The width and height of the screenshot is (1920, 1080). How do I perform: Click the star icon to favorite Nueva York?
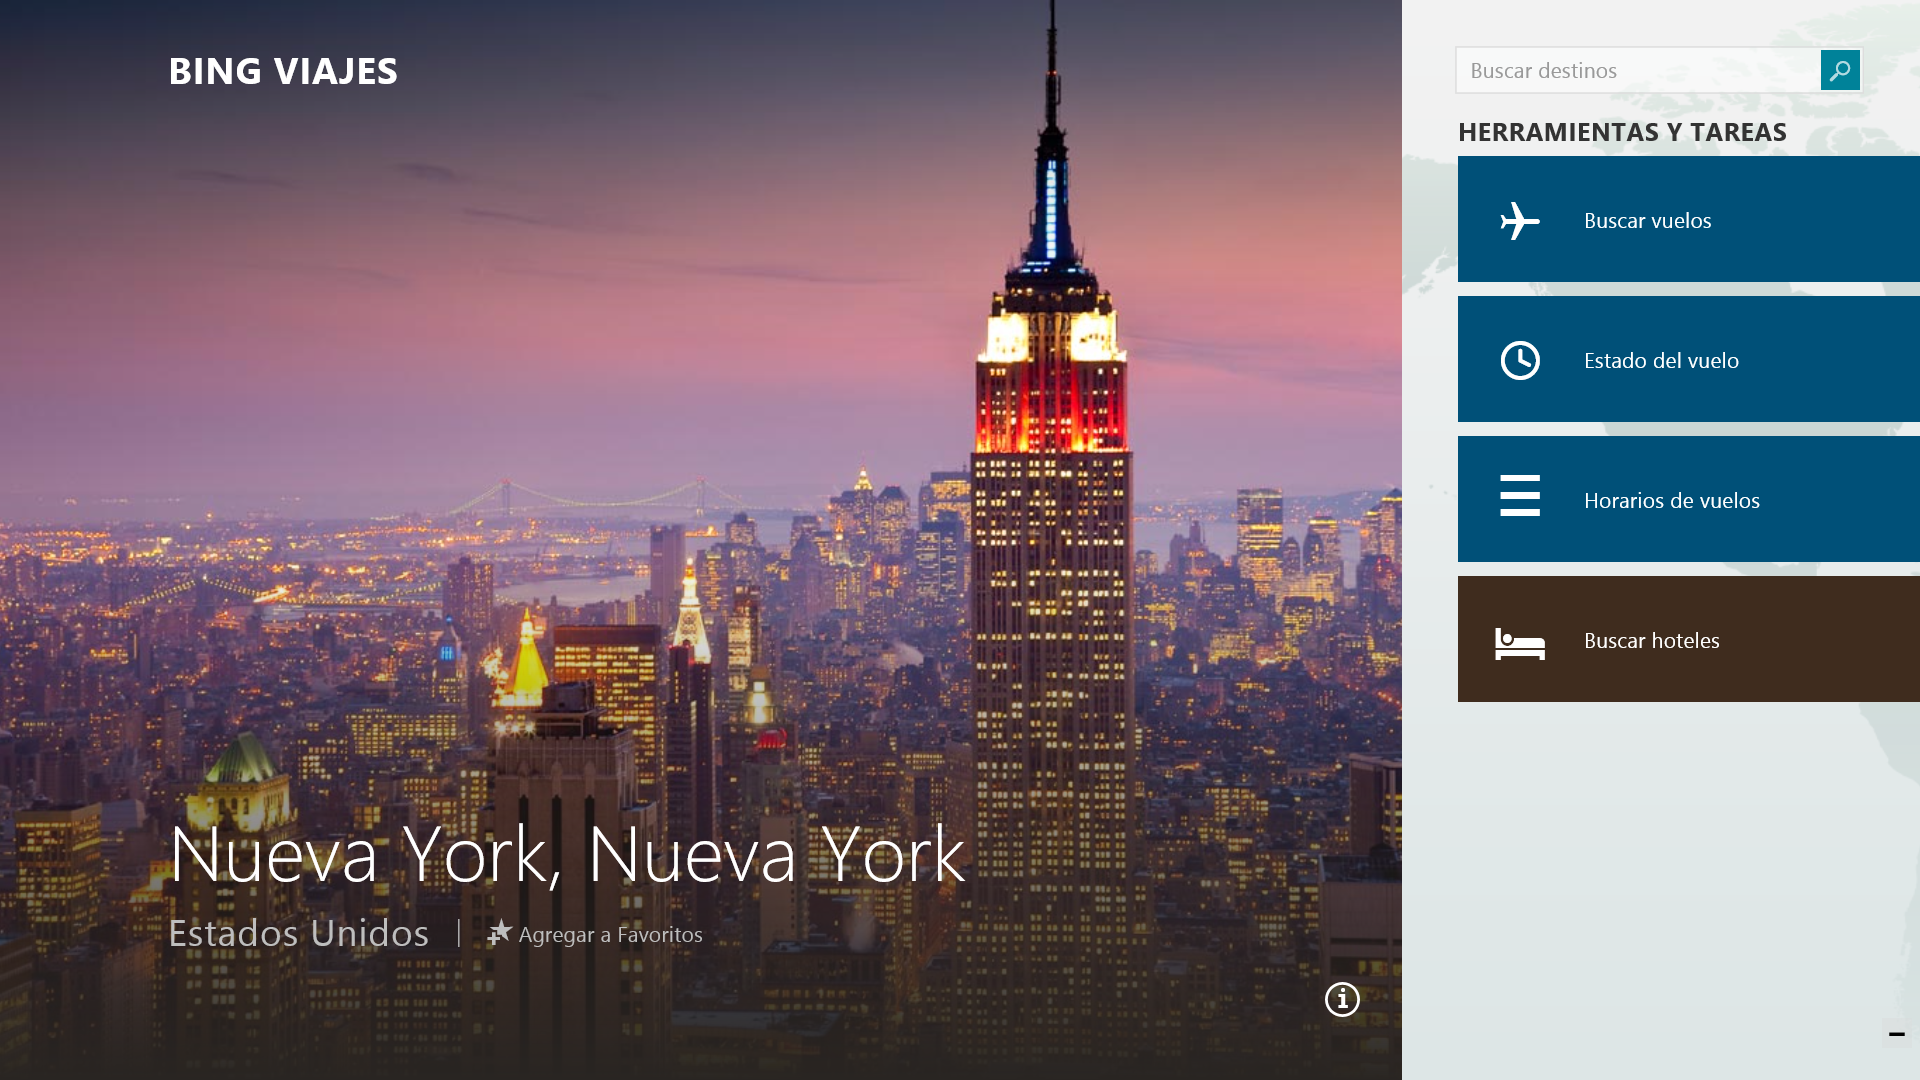(499, 933)
